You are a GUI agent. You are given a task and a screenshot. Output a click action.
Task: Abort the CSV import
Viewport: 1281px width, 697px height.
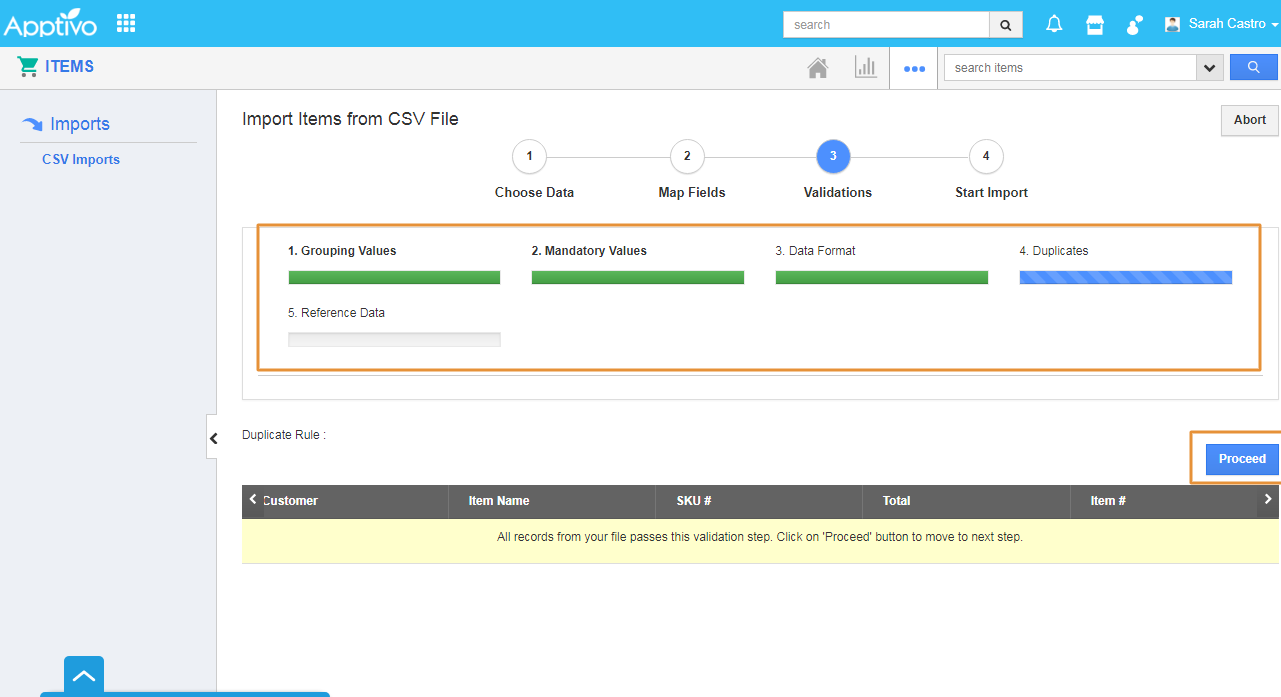tap(1249, 120)
